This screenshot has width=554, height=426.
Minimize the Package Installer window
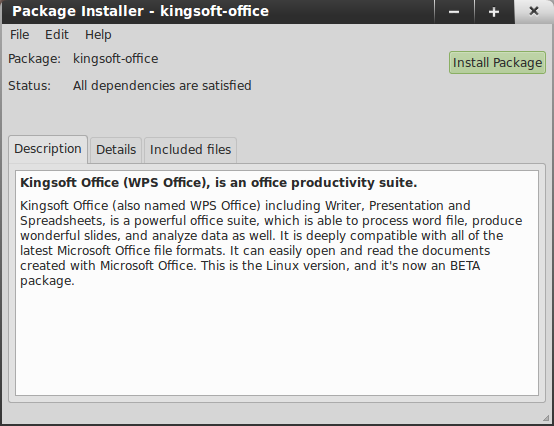point(454,12)
